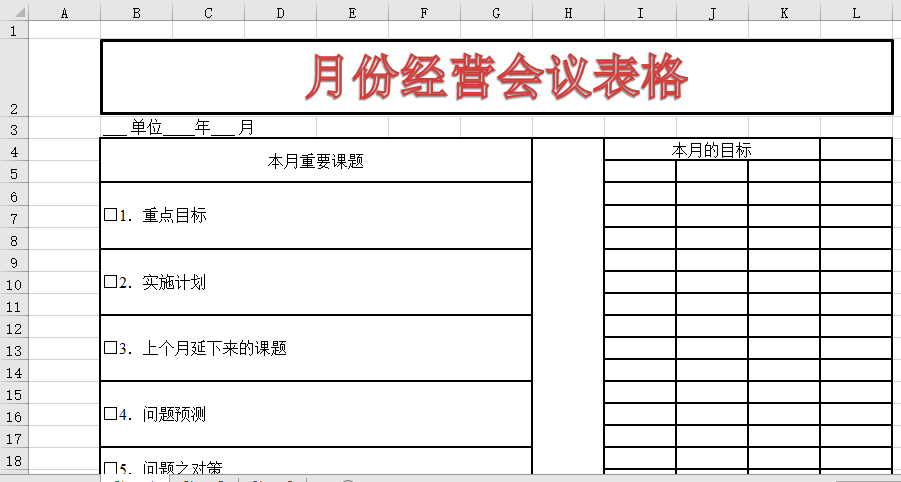Tick the checkbox before 1. 重点目标
The image size is (901, 482).
pos(110,215)
